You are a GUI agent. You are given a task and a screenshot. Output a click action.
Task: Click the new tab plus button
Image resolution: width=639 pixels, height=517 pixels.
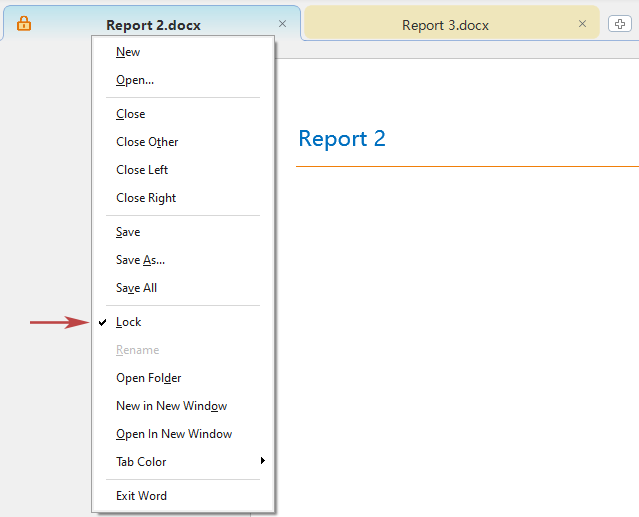click(x=619, y=24)
